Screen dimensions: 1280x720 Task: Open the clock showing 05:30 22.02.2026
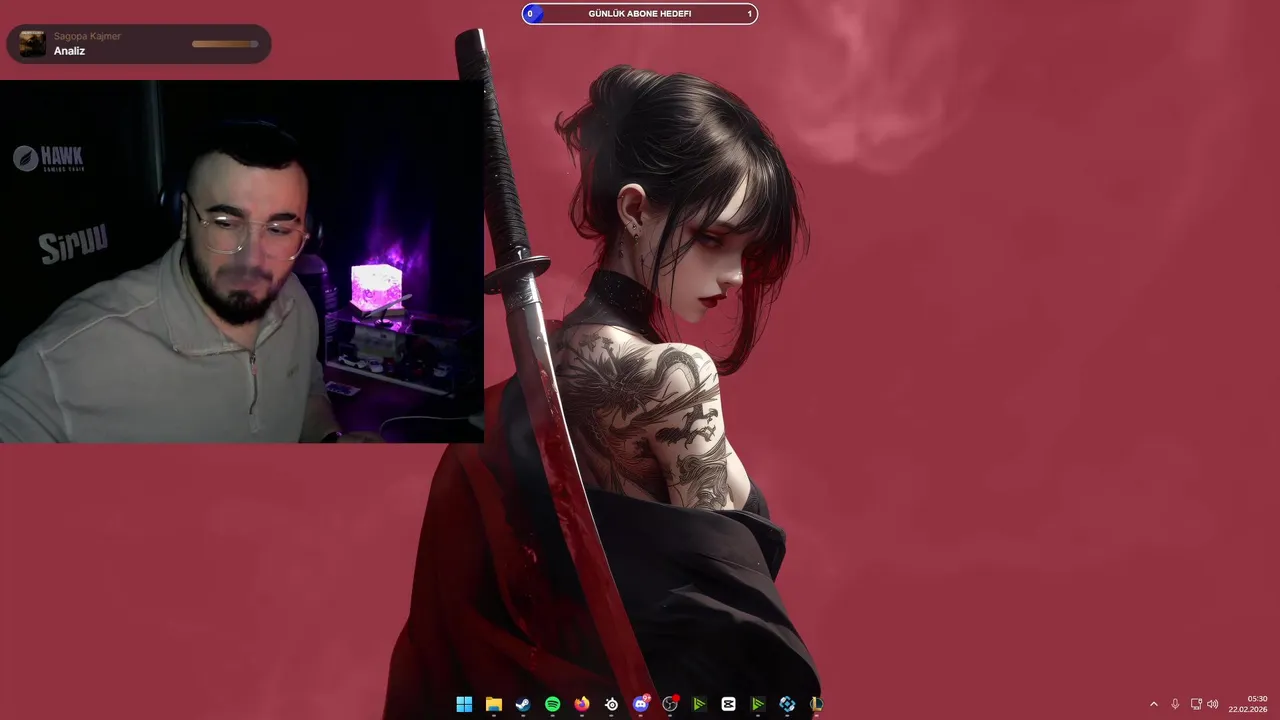click(x=1248, y=704)
